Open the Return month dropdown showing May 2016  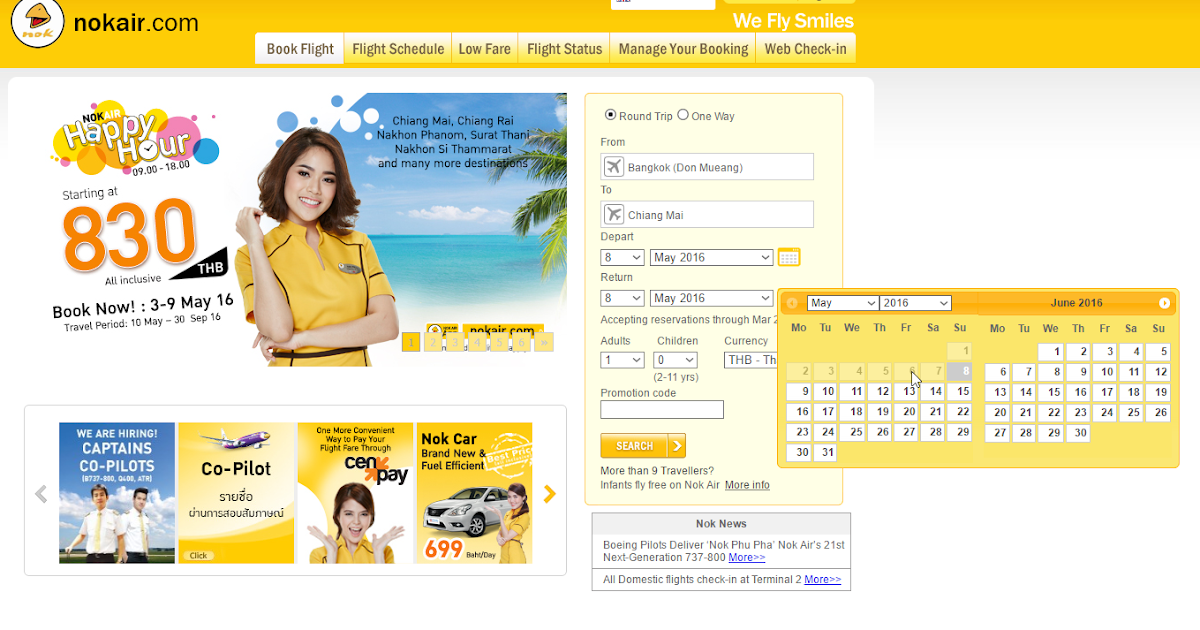click(x=711, y=297)
